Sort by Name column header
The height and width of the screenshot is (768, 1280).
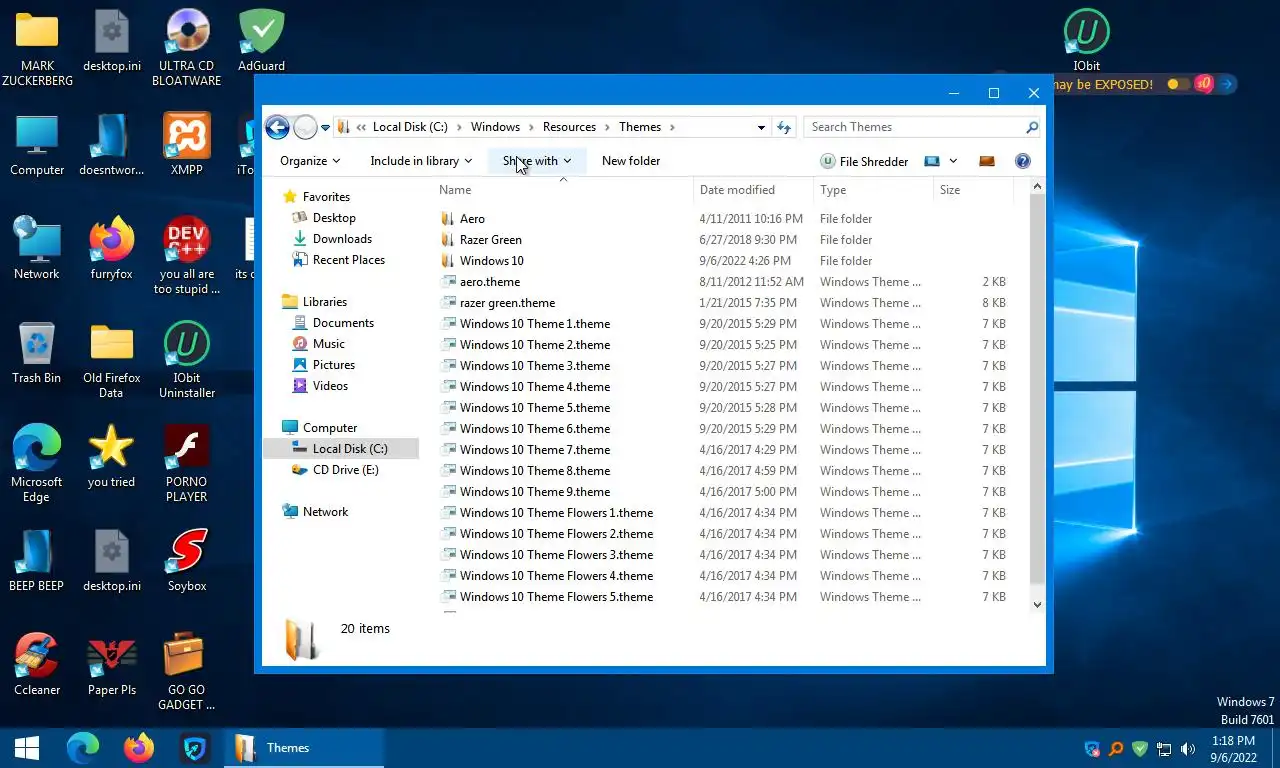pyautogui.click(x=563, y=190)
